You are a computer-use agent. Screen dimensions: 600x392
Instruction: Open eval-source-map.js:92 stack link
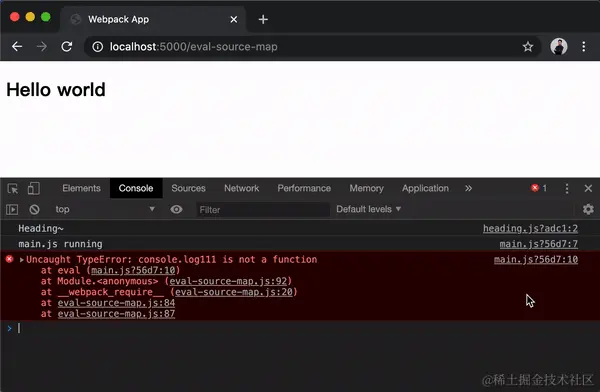point(228,281)
